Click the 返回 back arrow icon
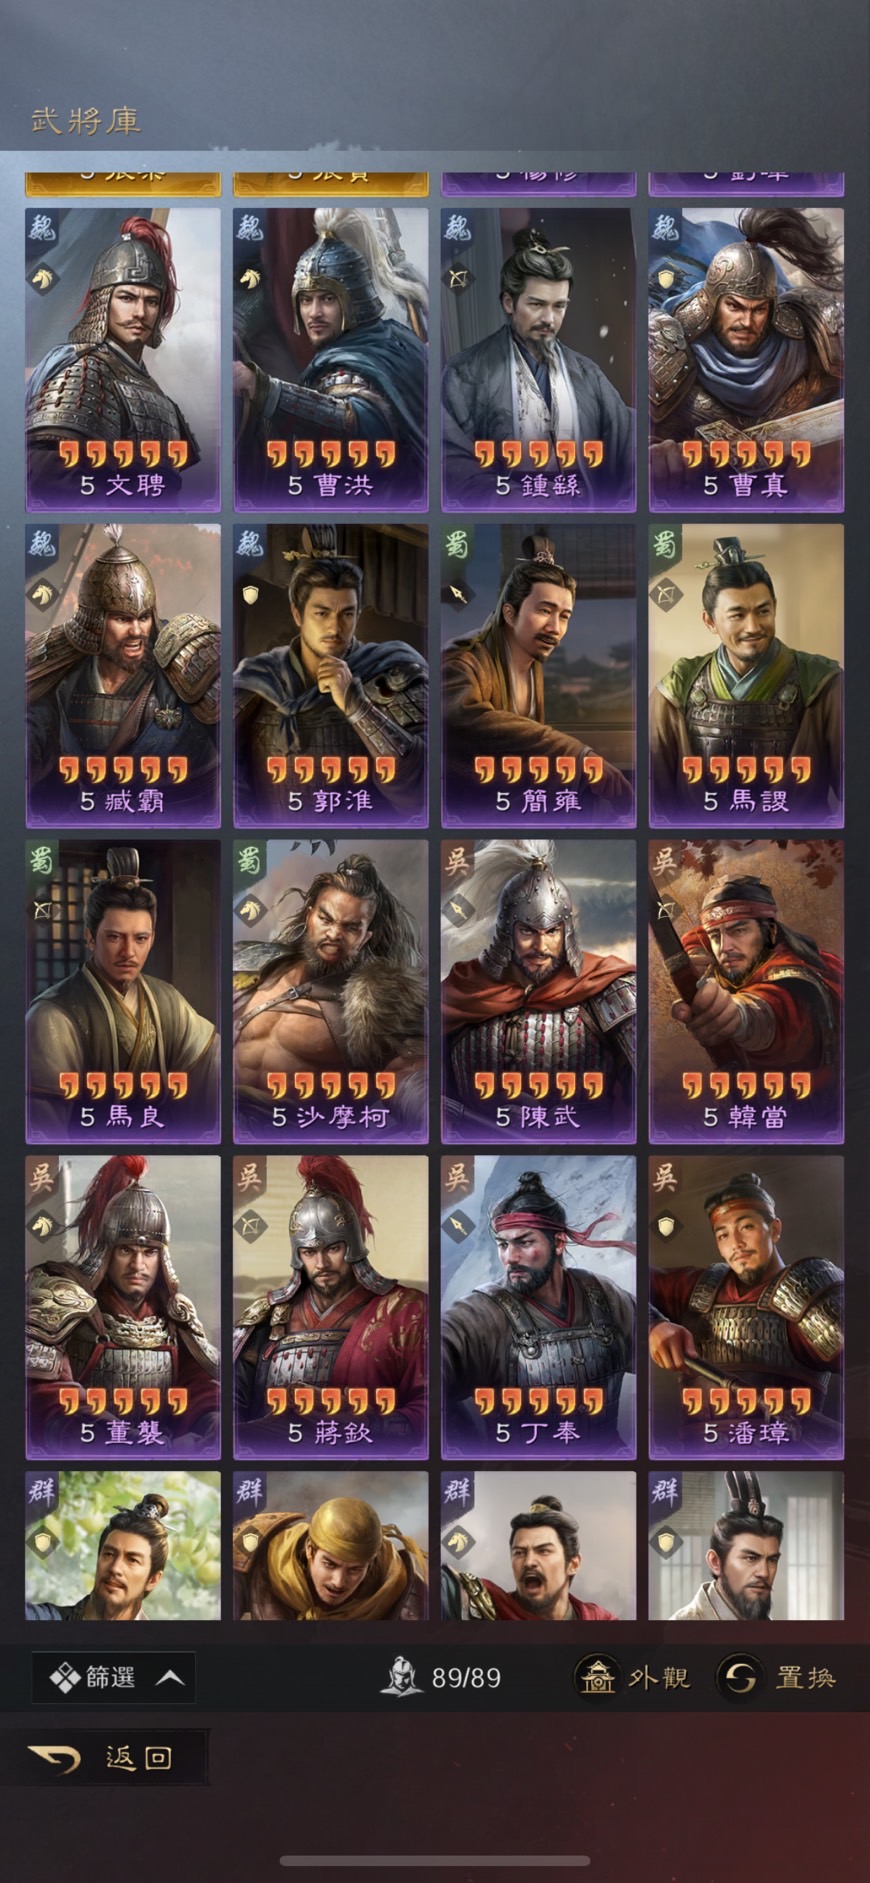The image size is (870, 1883). pyautogui.click(x=55, y=1757)
